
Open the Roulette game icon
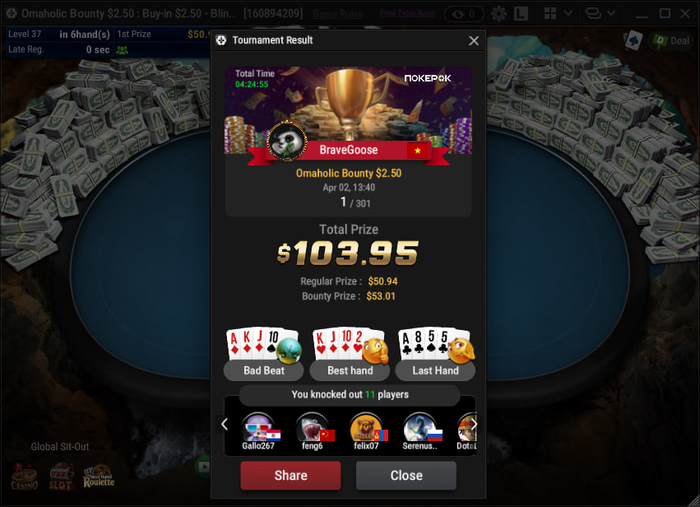(99, 476)
